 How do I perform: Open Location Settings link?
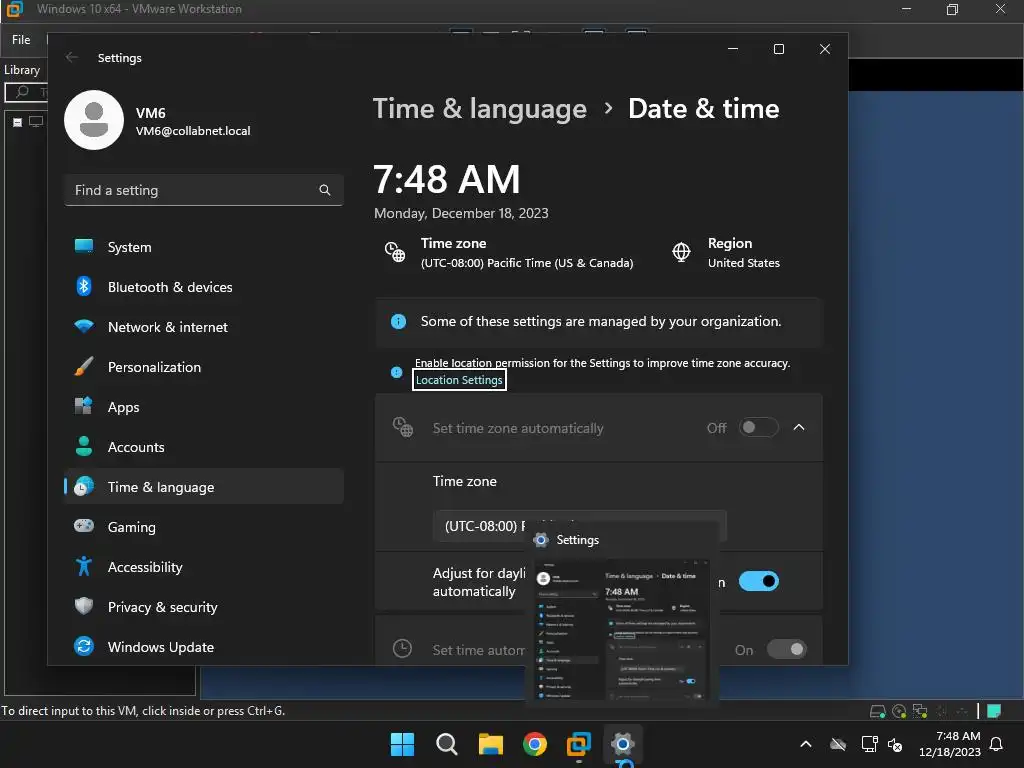pyautogui.click(x=459, y=380)
